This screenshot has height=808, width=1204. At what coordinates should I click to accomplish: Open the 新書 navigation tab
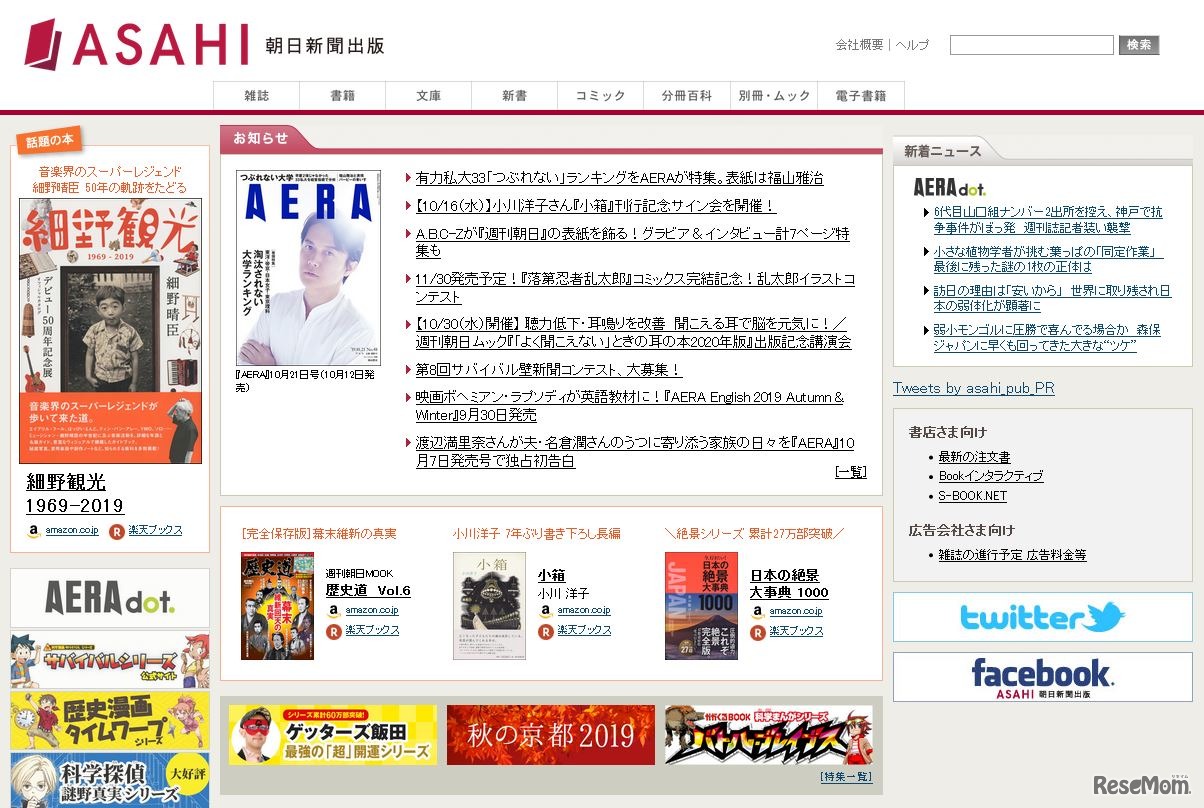[x=514, y=96]
